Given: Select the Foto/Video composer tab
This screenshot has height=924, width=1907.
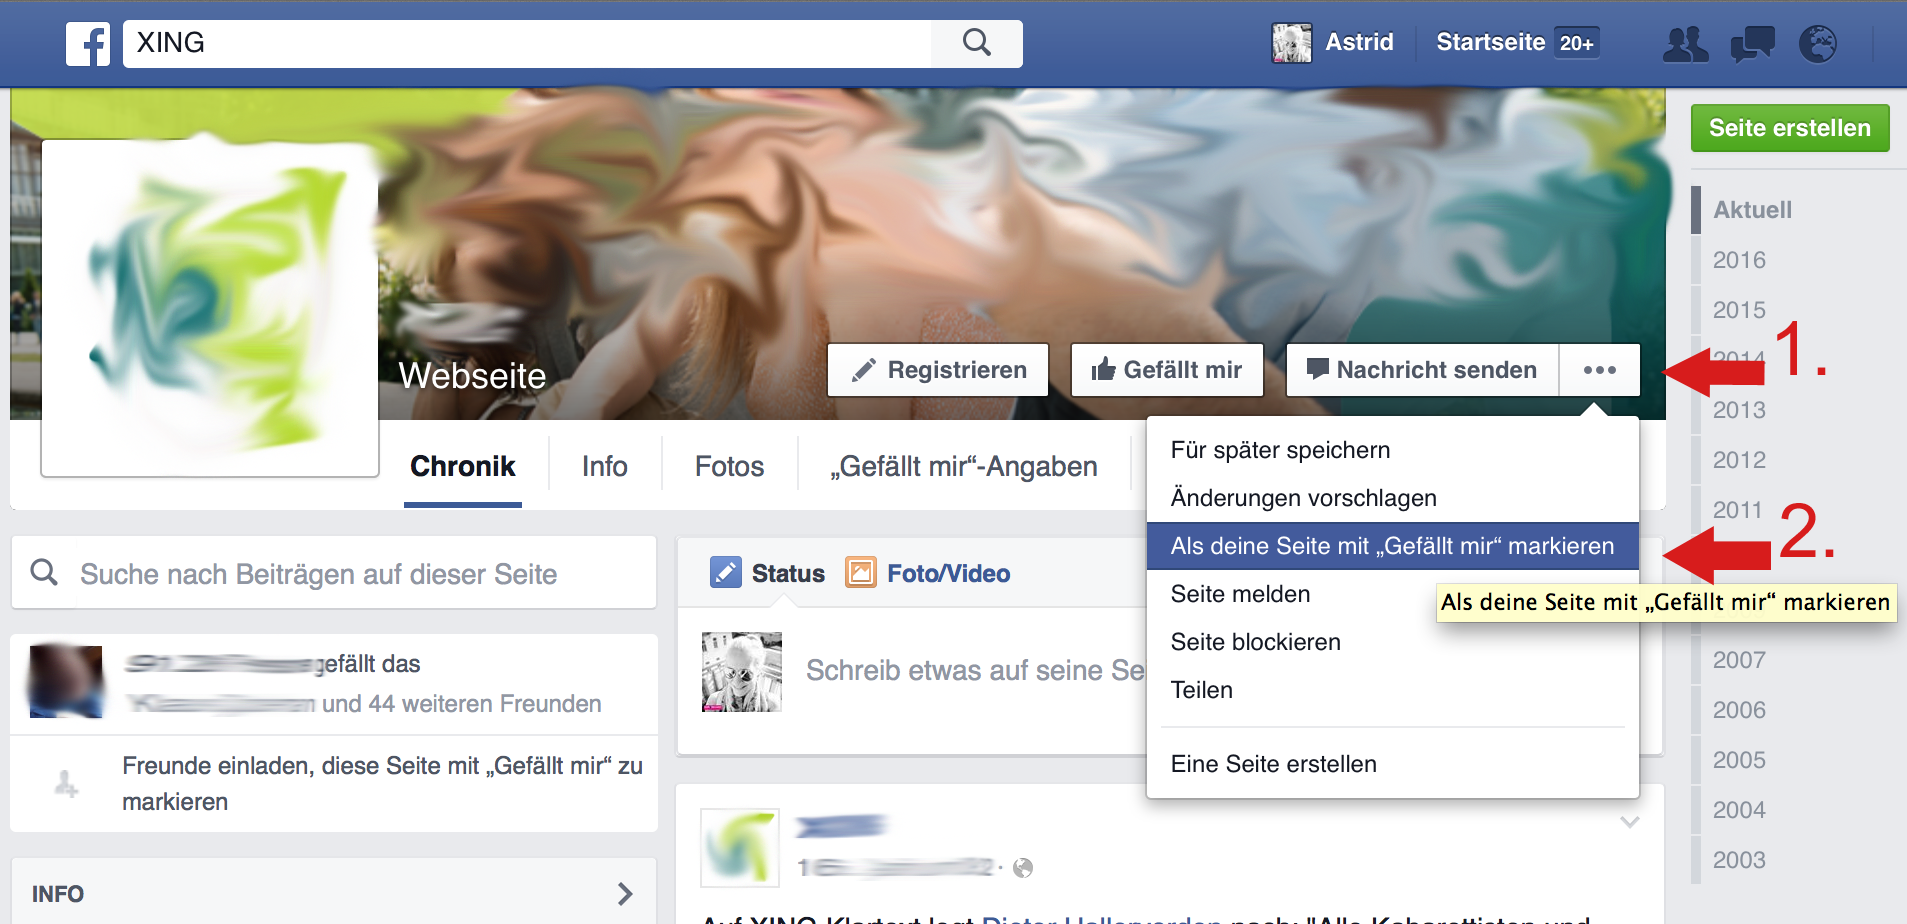Looking at the screenshot, I should (x=928, y=573).
